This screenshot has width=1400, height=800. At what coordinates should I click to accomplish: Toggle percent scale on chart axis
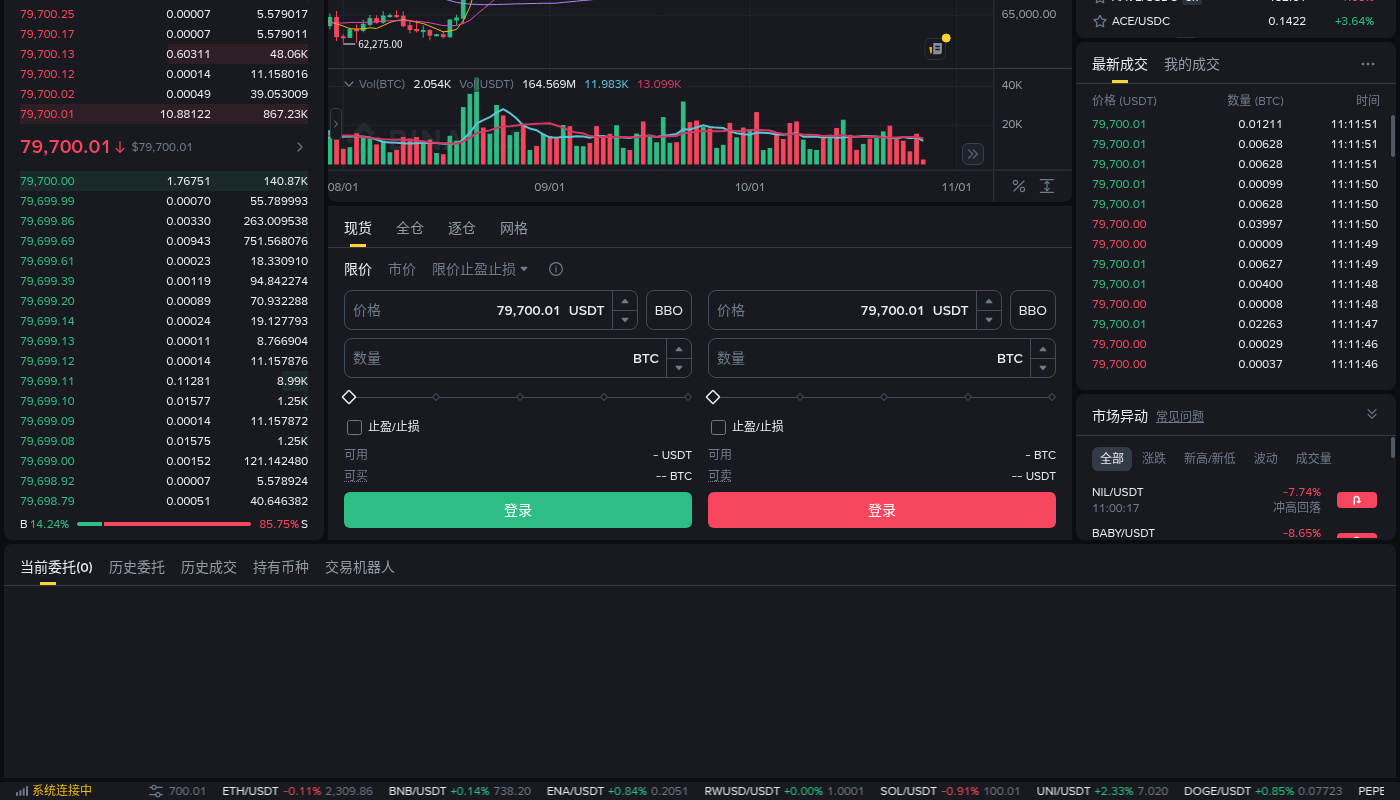[1019, 186]
